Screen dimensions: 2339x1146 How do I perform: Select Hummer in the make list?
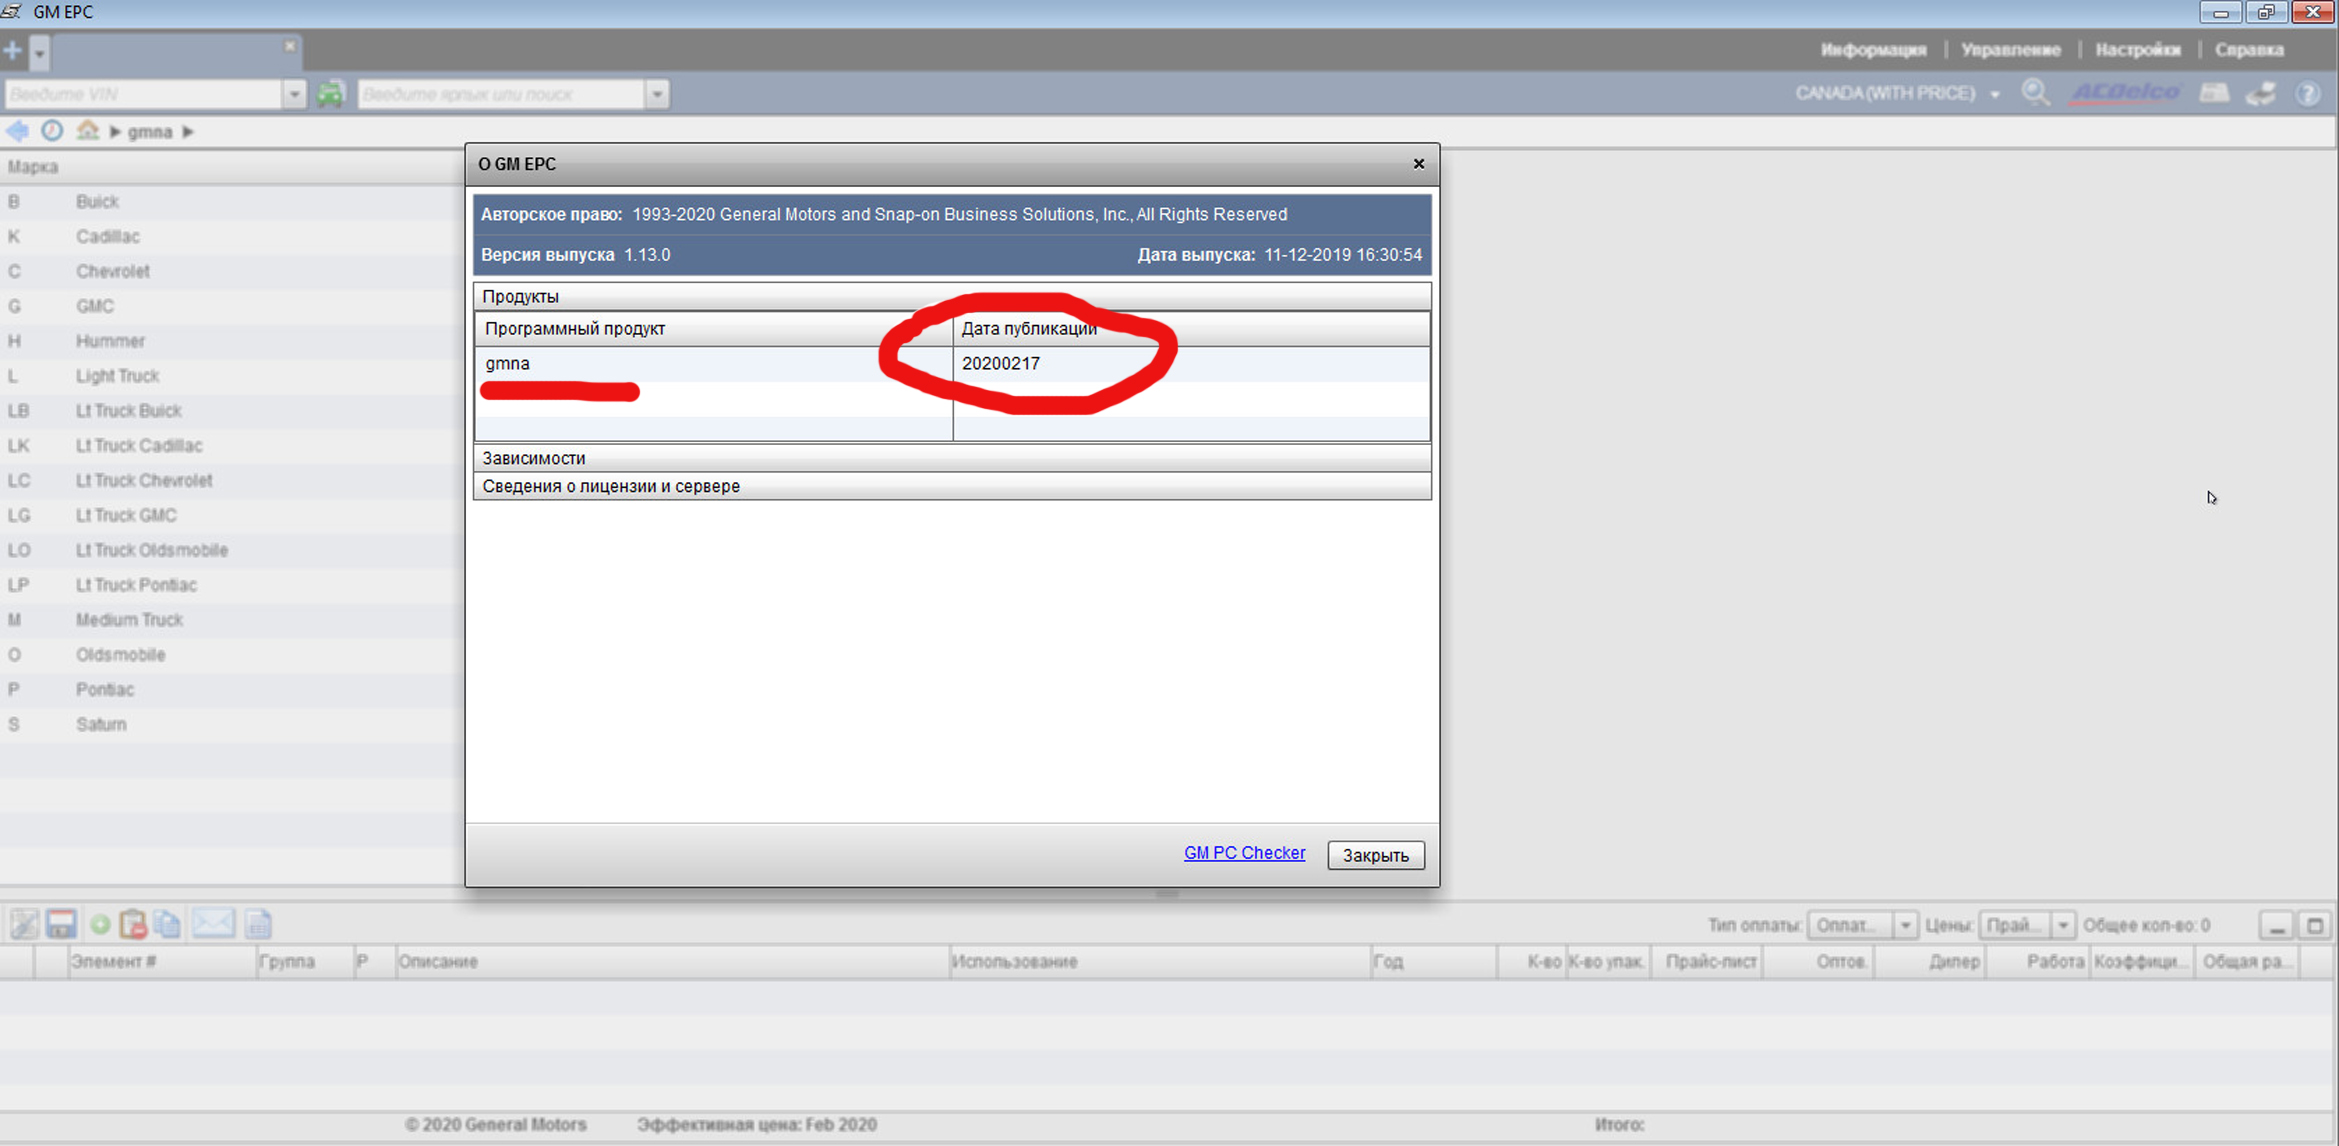[x=230, y=341]
